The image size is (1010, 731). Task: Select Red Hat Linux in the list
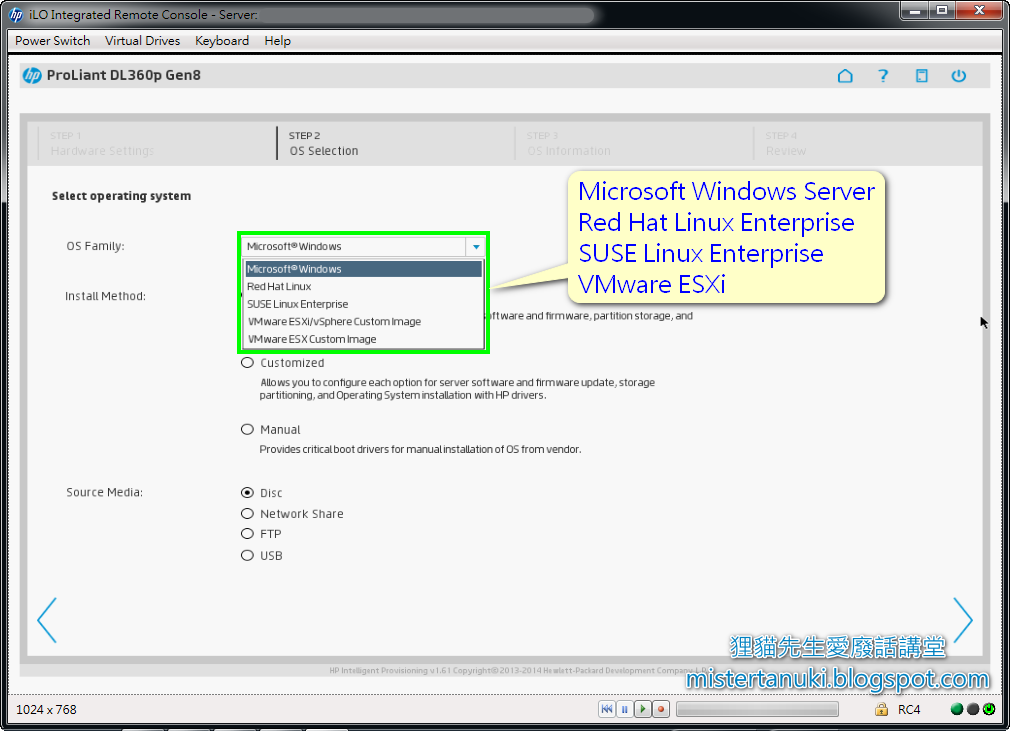coord(278,286)
